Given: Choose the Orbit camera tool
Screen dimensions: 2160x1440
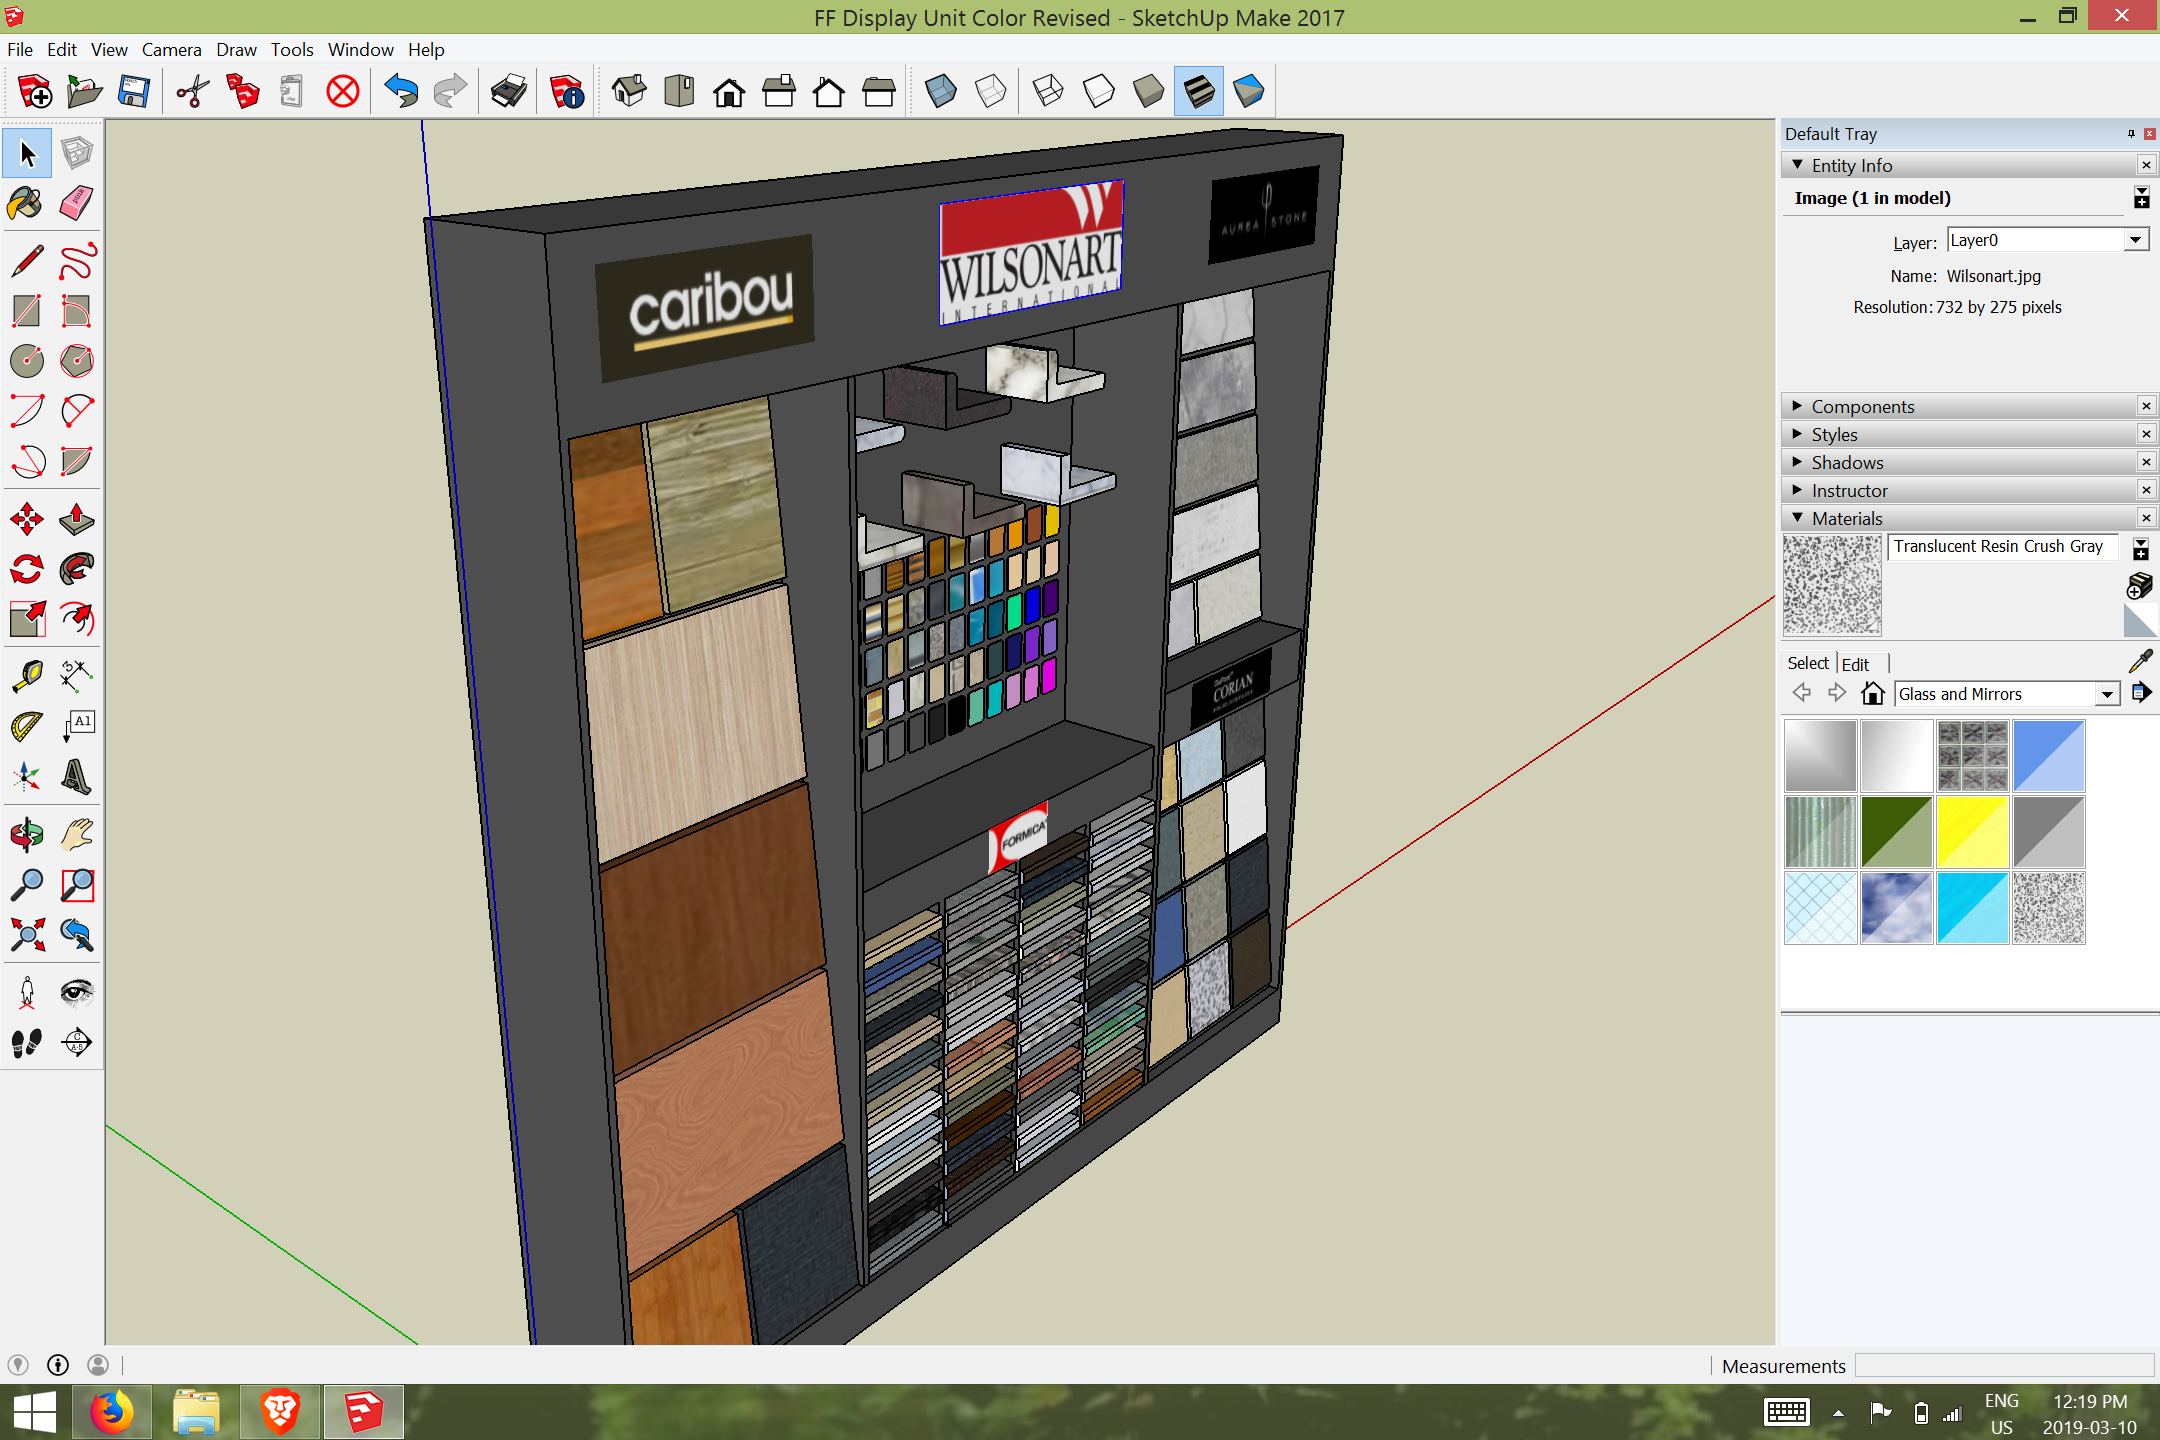Looking at the screenshot, I should pos(26,834).
